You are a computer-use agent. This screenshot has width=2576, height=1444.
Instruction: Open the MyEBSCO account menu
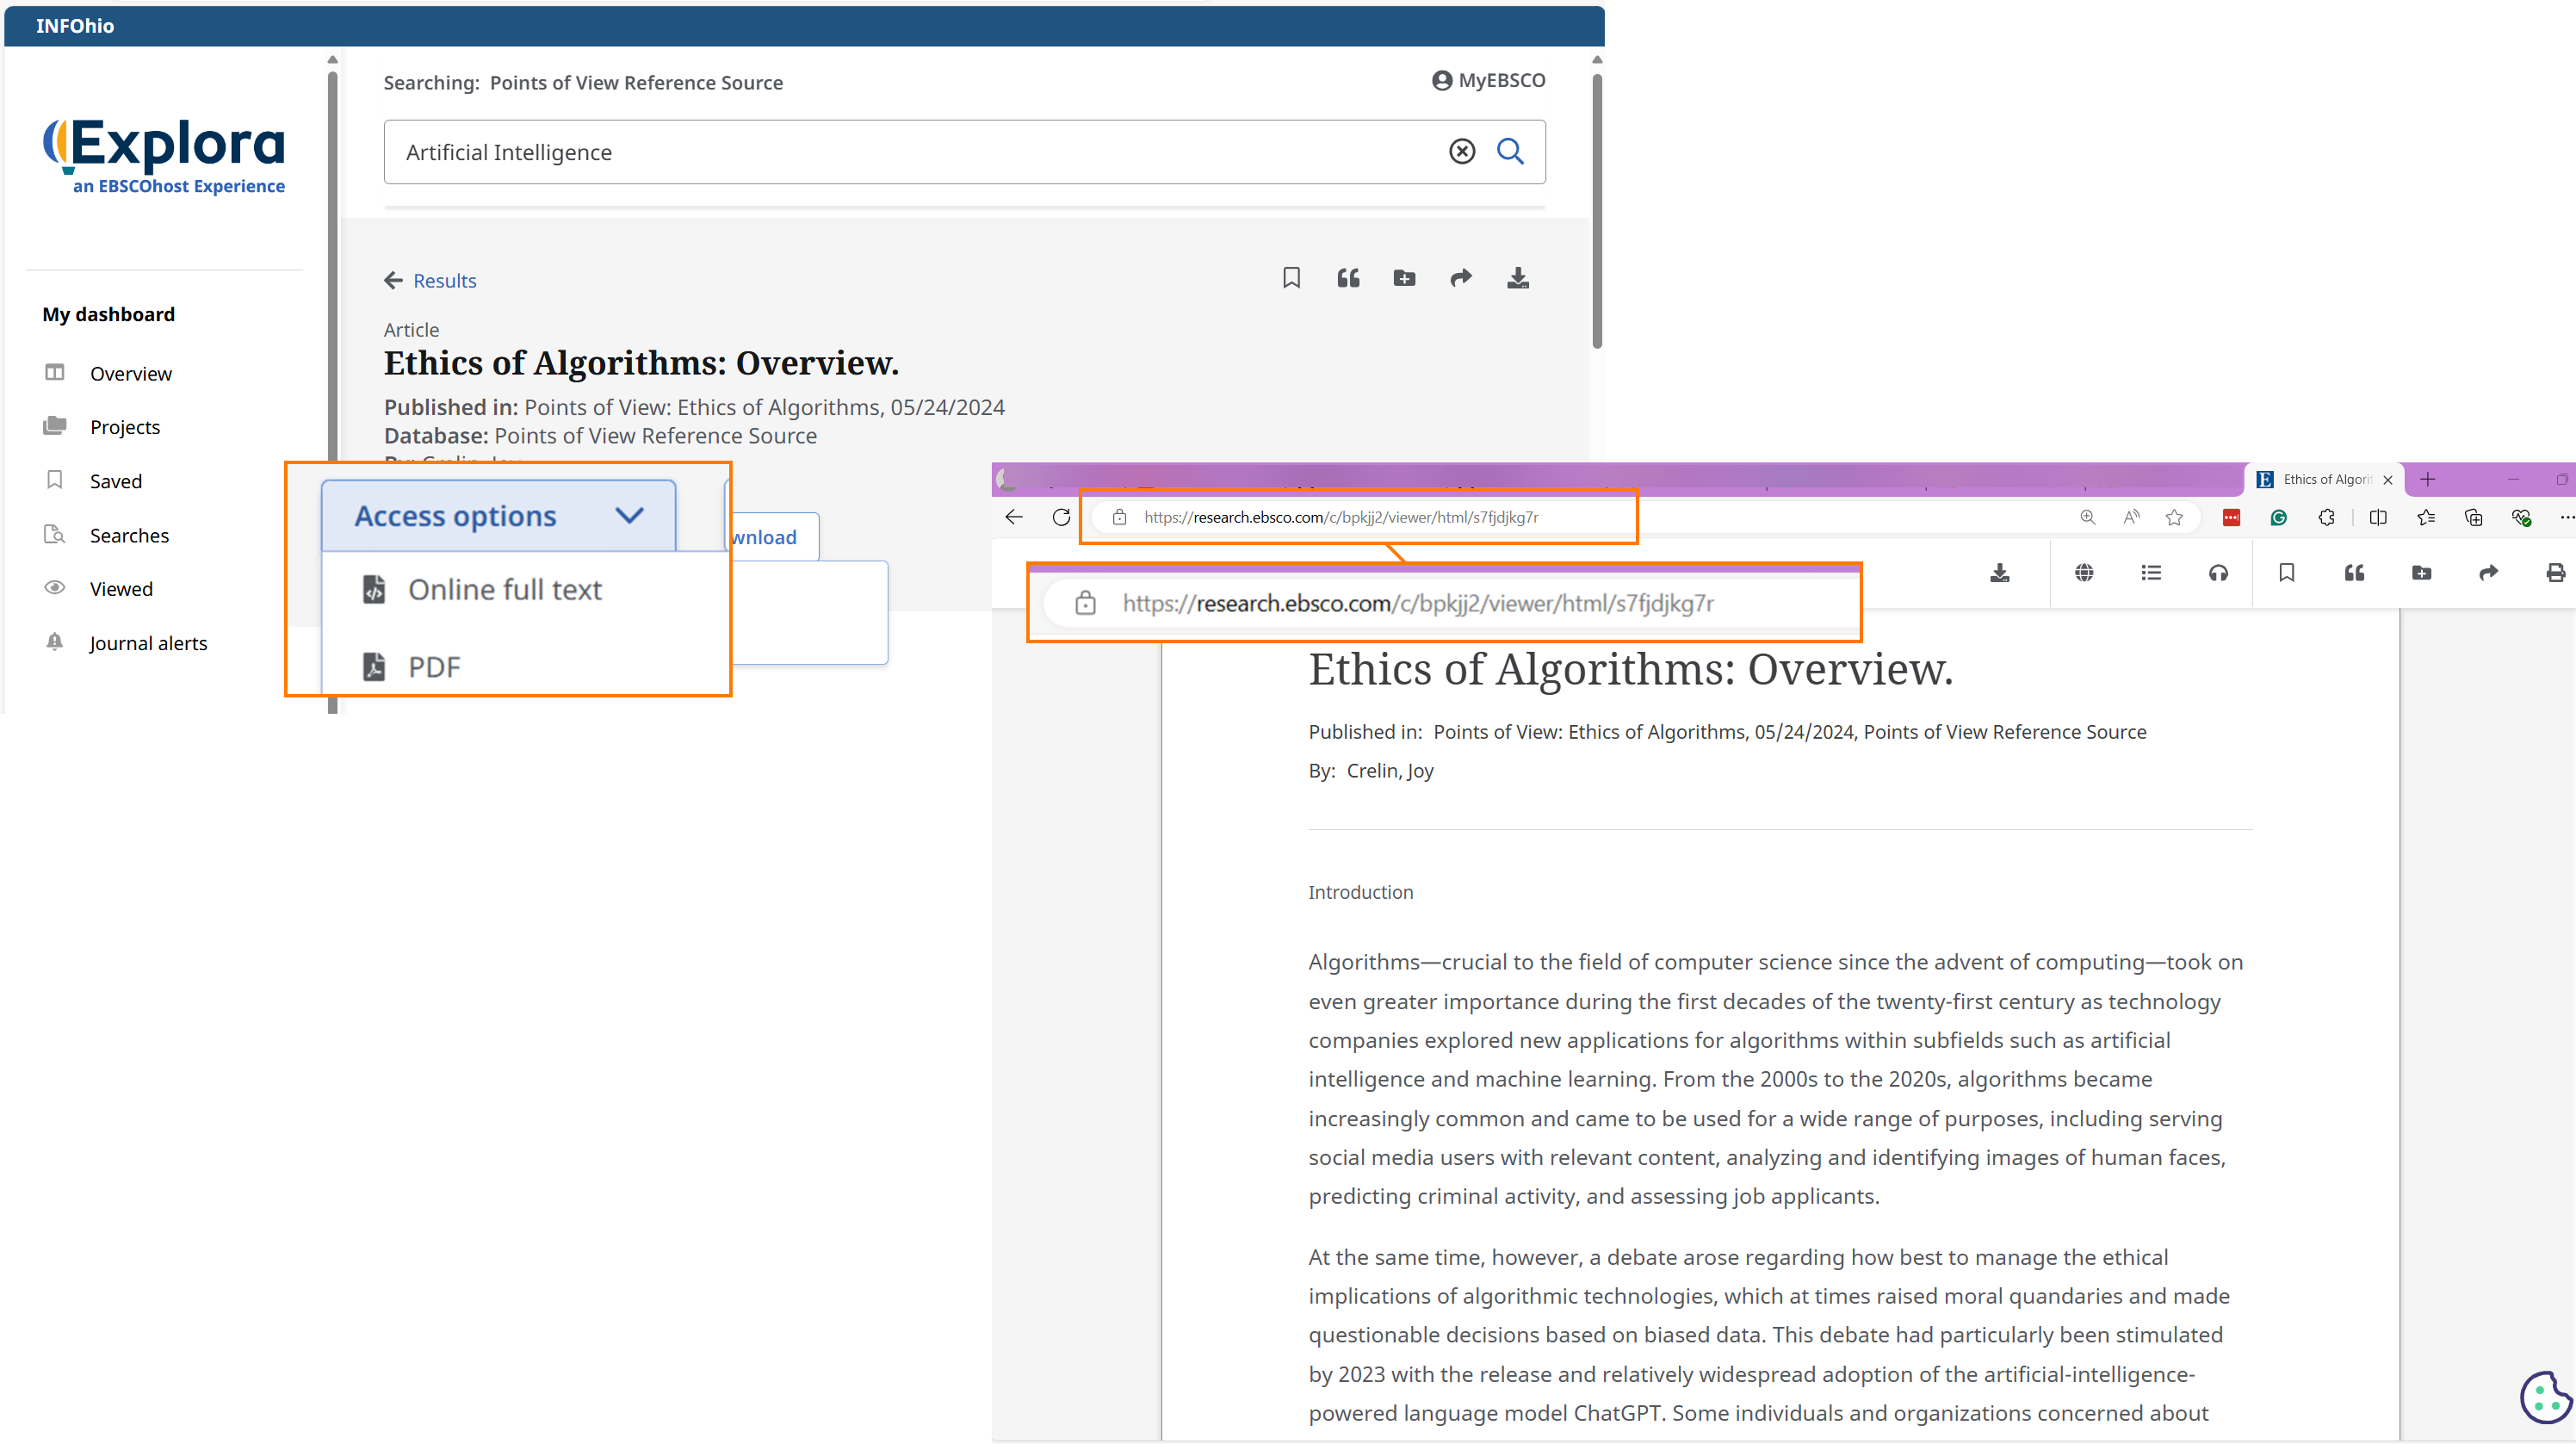[x=1488, y=80]
